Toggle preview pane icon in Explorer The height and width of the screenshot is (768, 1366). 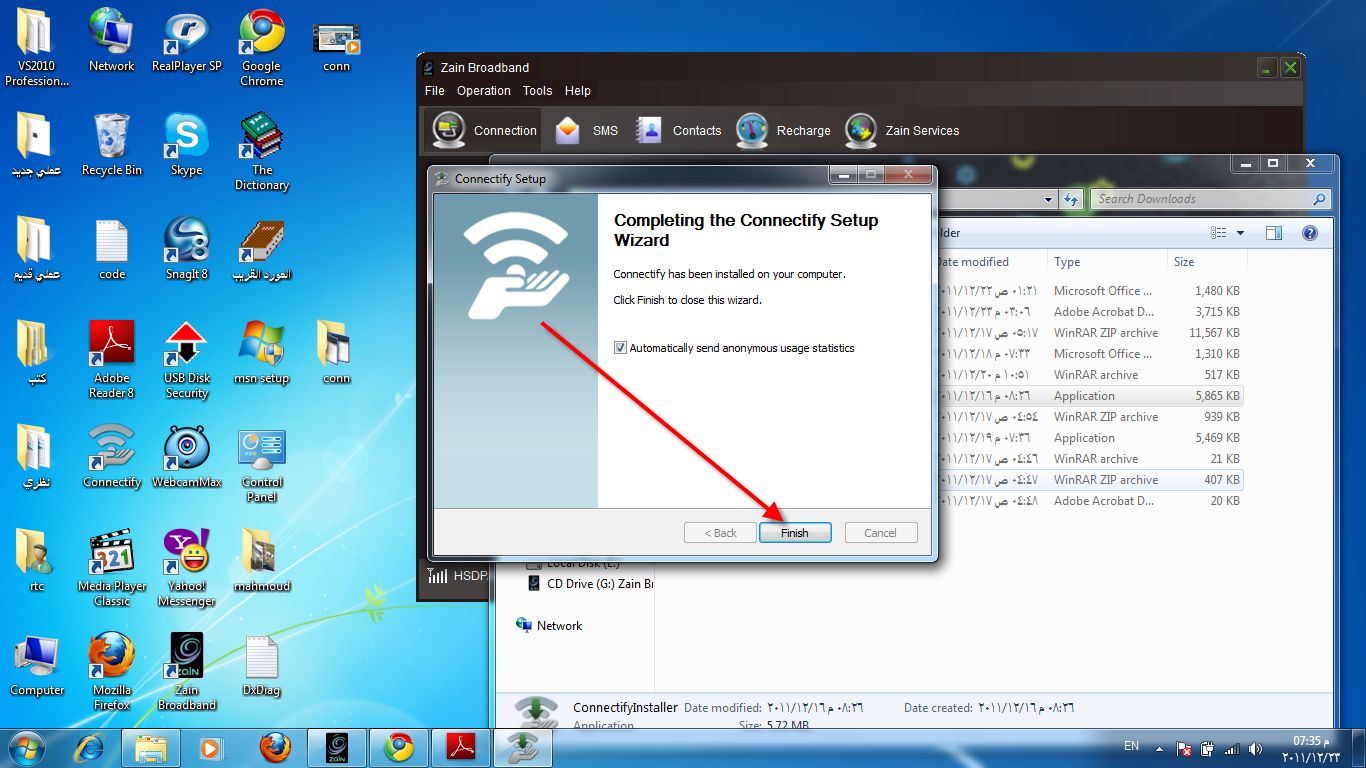[x=1274, y=233]
